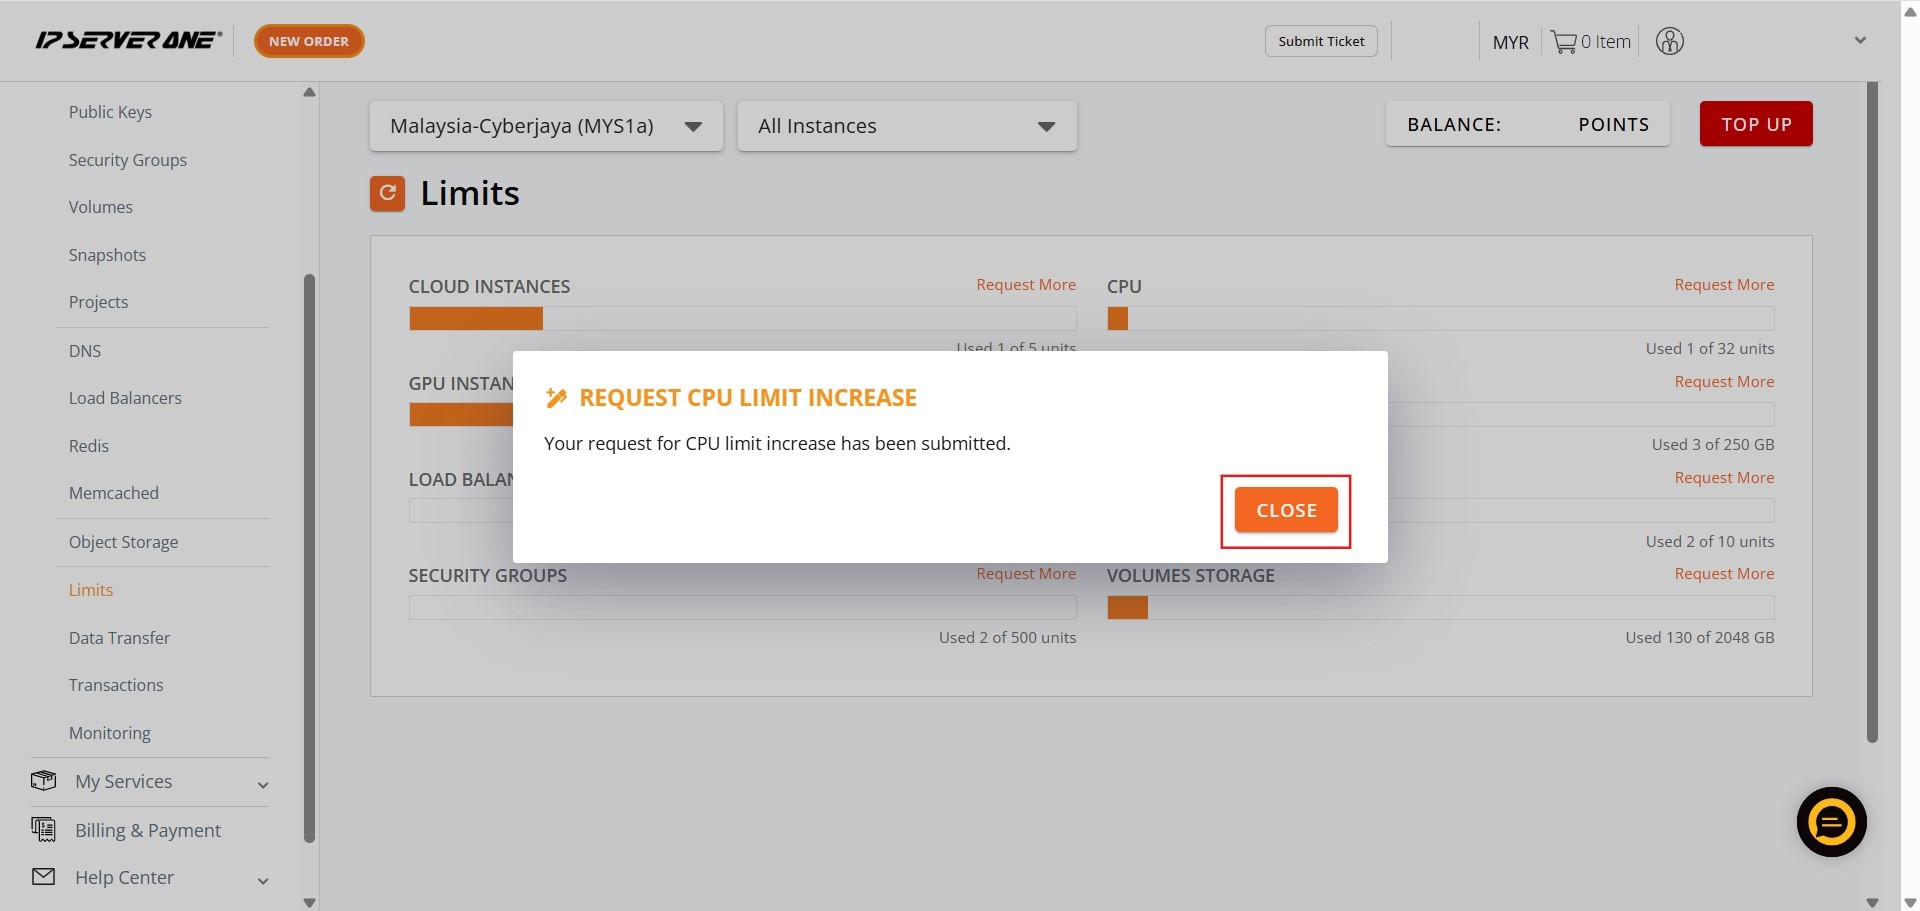Expand the Help Center chevron
1920x911 pixels.
click(x=263, y=881)
